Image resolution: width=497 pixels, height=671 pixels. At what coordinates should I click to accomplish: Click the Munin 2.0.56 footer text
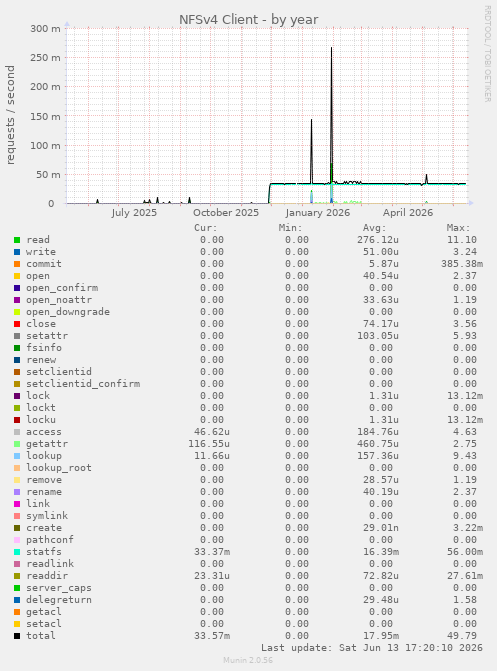click(248, 660)
